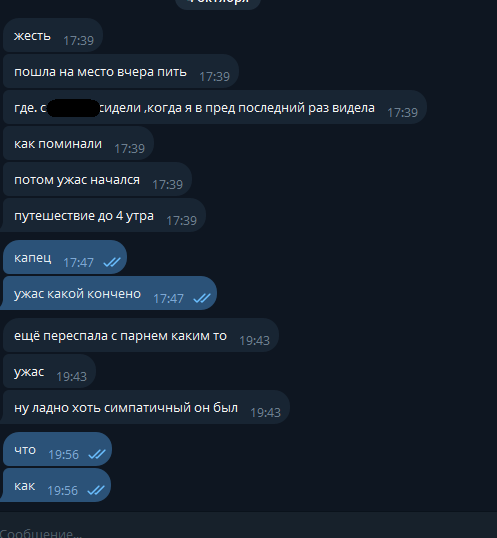Image resolution: width=497 pixels, height=538 pixels.
Task: Click the double-check icon on 'ужас какой кончено'
Action: click(202, 299)
